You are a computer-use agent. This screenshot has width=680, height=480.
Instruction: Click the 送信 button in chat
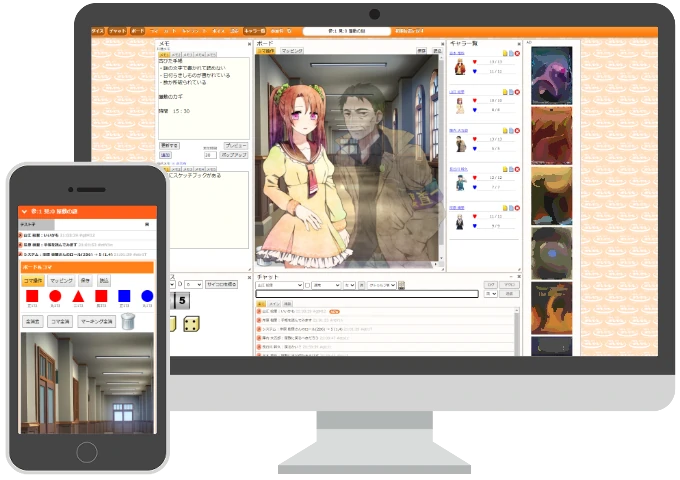509,294
